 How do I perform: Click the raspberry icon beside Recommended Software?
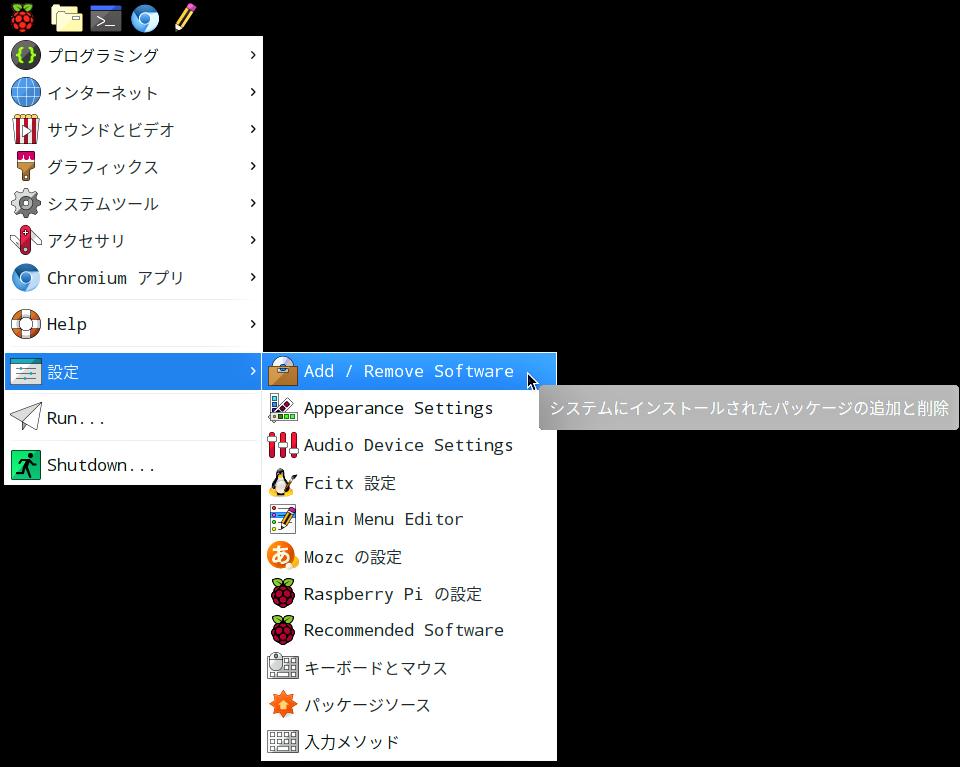pyautogui.click(x=283, y=630)
